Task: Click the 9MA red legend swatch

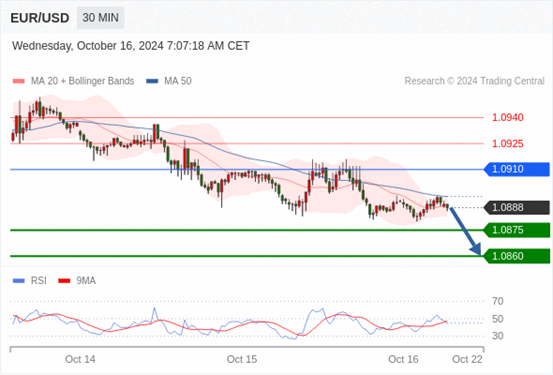Action: pos(64,281)
